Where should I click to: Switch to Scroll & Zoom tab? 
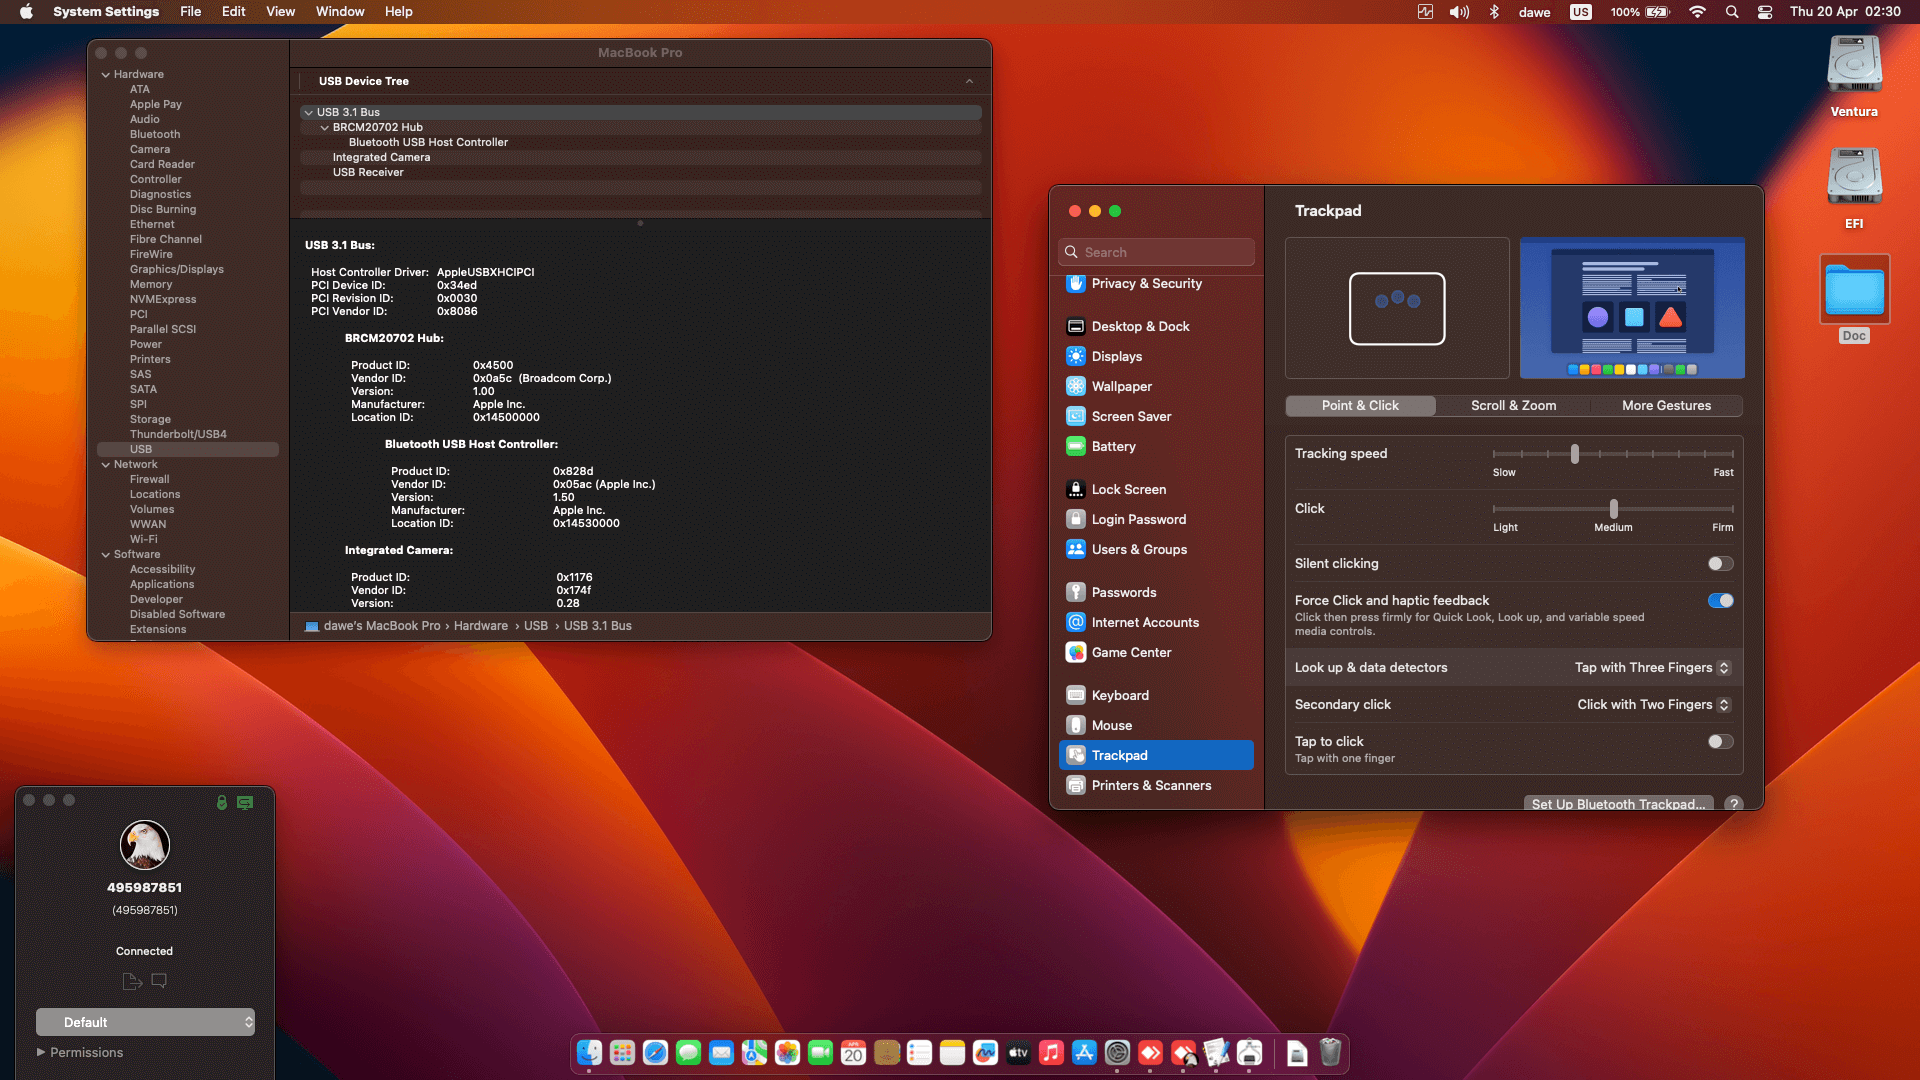click(x=1513, y=406)
